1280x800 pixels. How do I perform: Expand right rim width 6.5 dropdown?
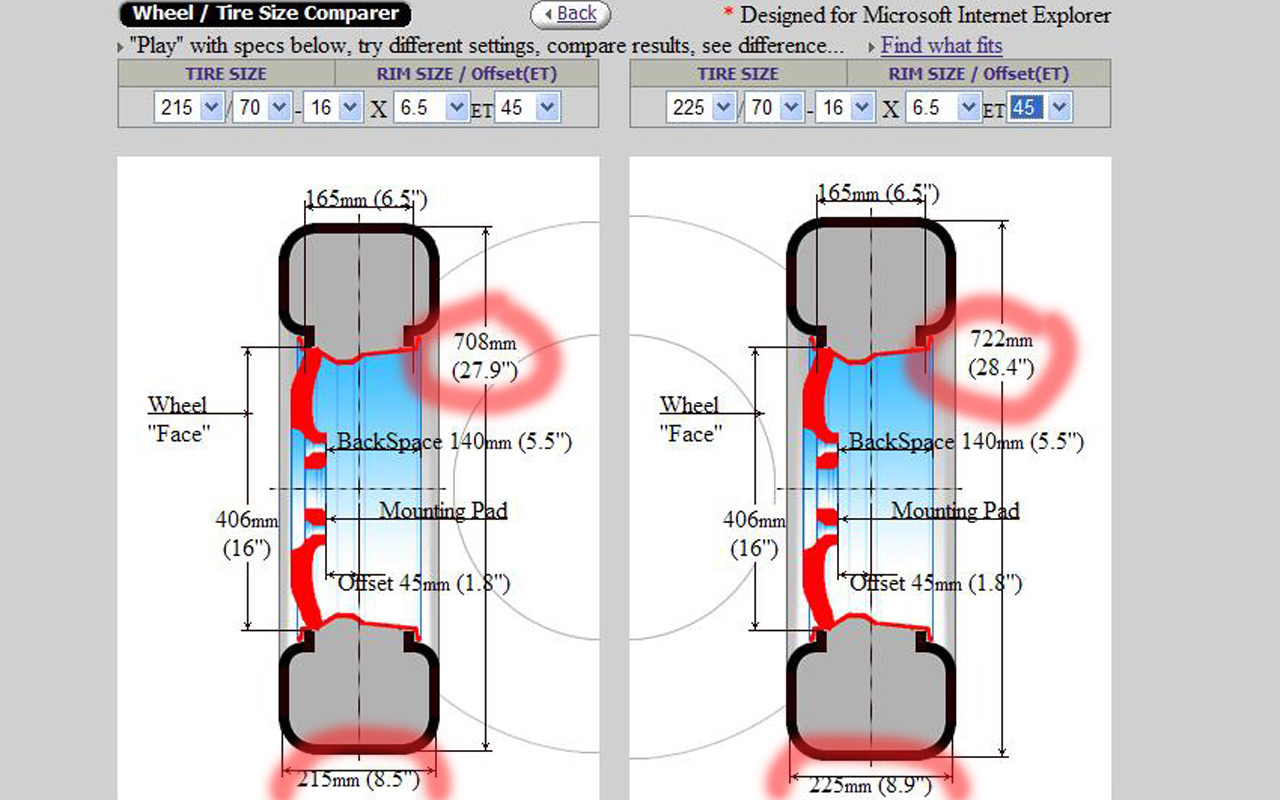943,108
